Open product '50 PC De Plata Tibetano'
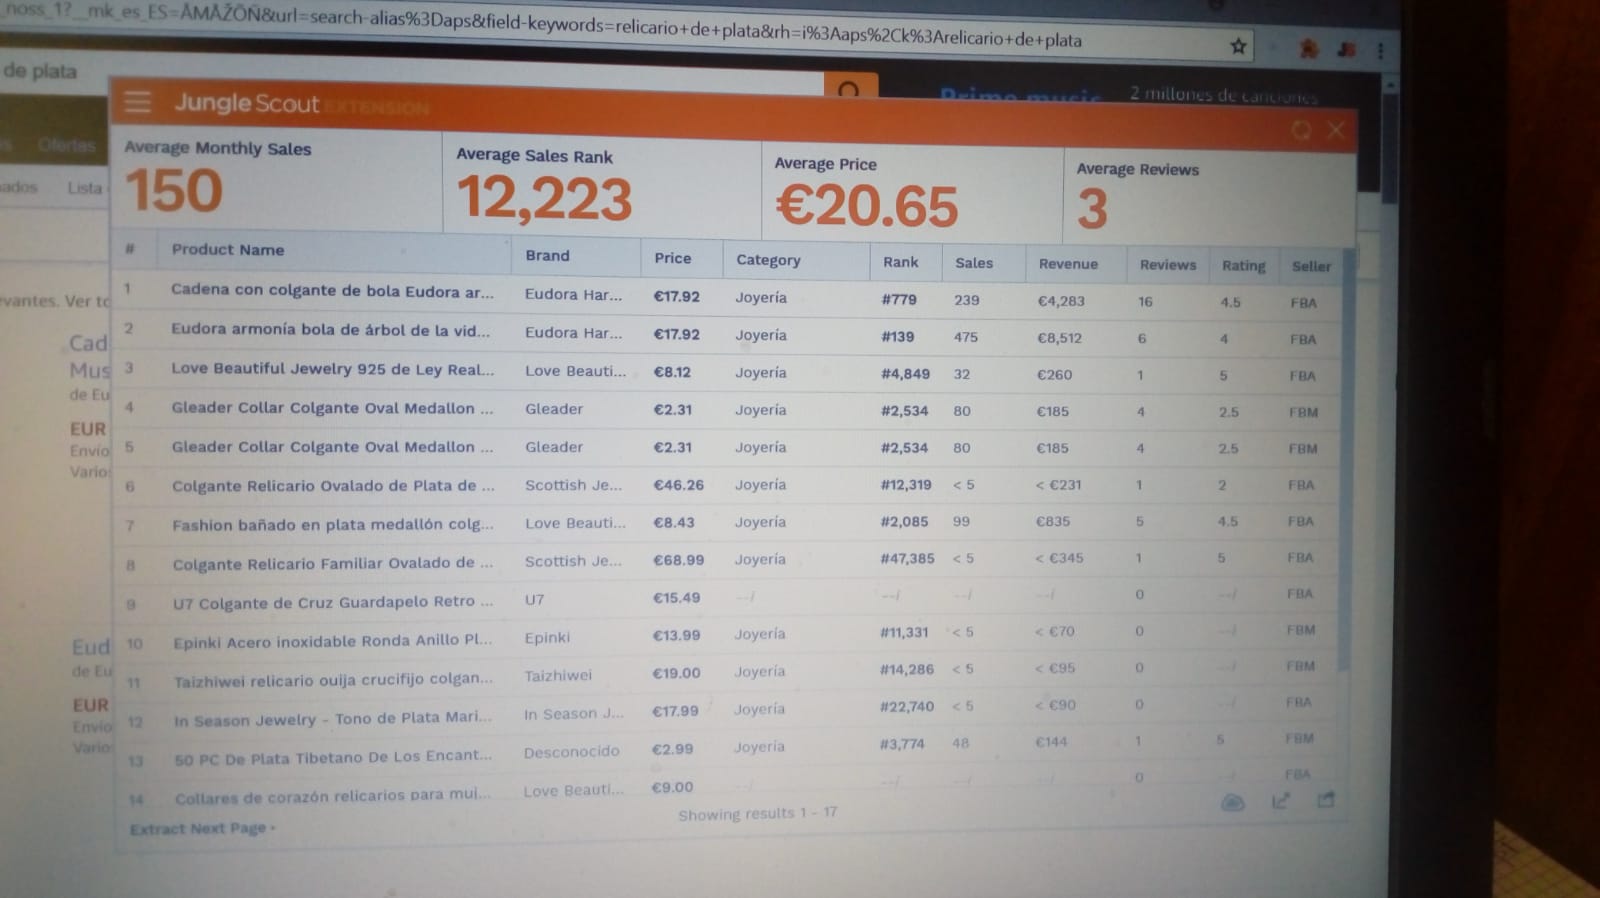1600x898 pixels. click(333, 757)
